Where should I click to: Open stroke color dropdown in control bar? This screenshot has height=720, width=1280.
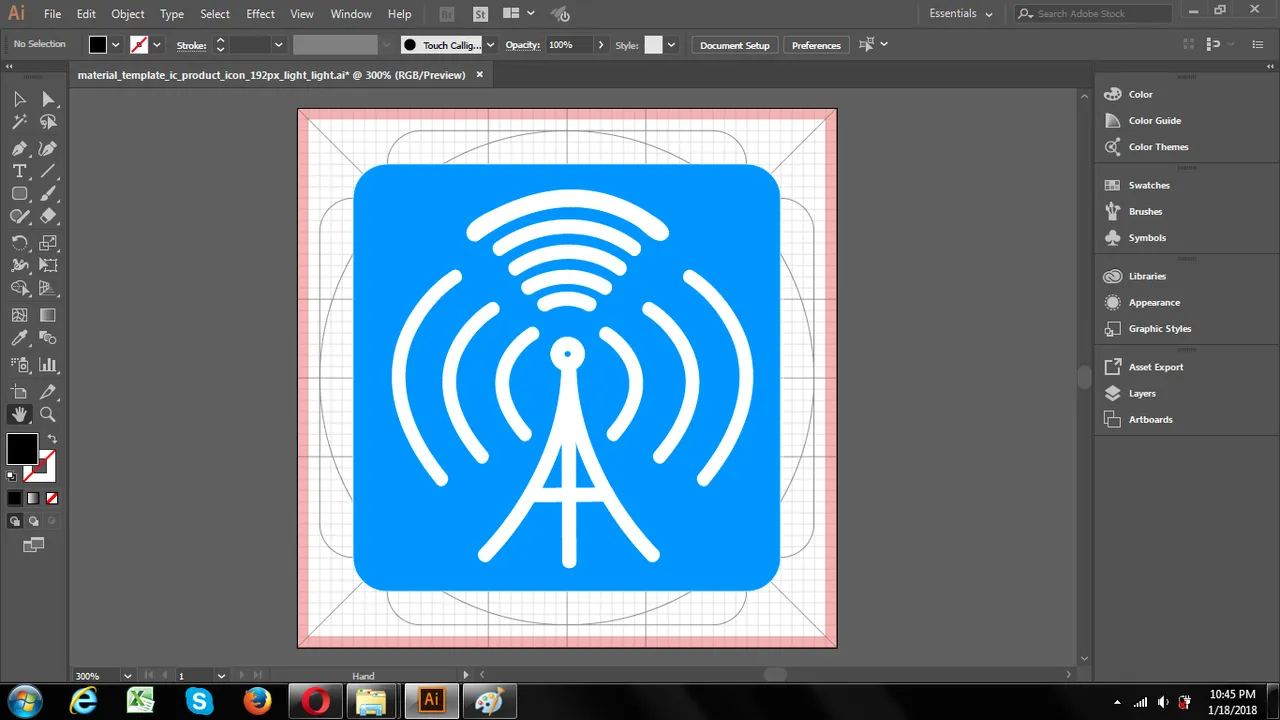(x=157, y=45)
